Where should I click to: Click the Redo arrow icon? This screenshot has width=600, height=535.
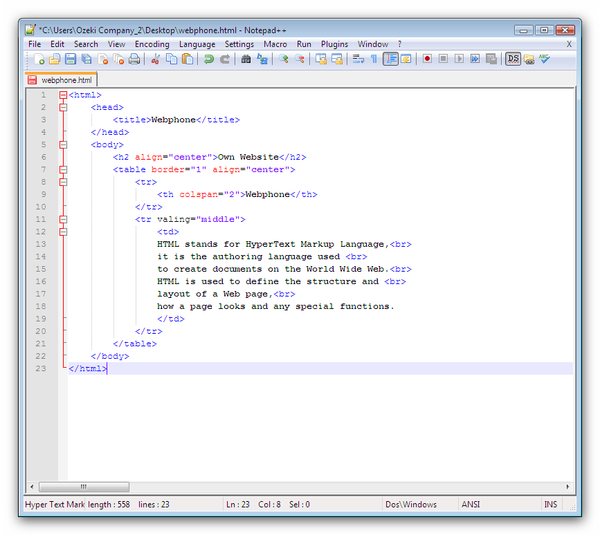[x=225, y=60]
